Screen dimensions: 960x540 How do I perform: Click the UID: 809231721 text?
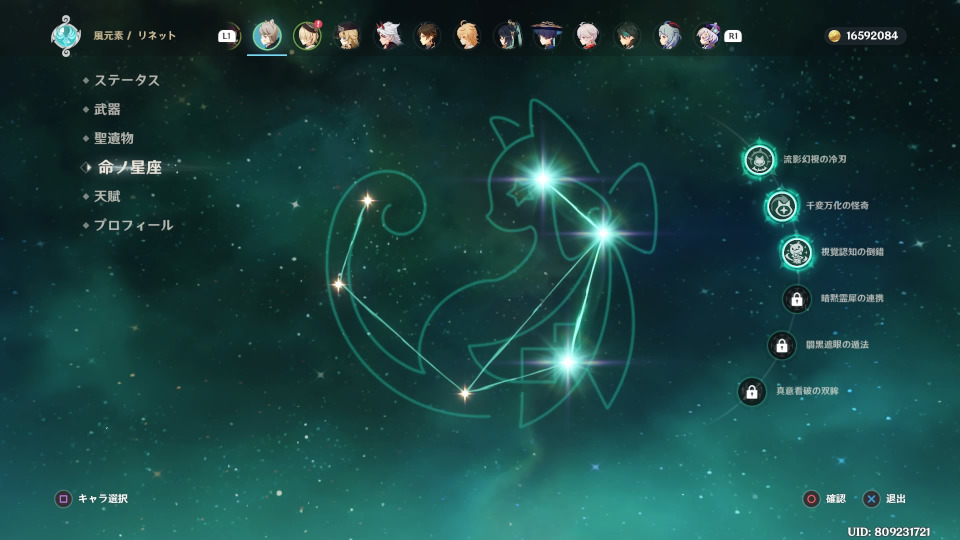(889, 531)
